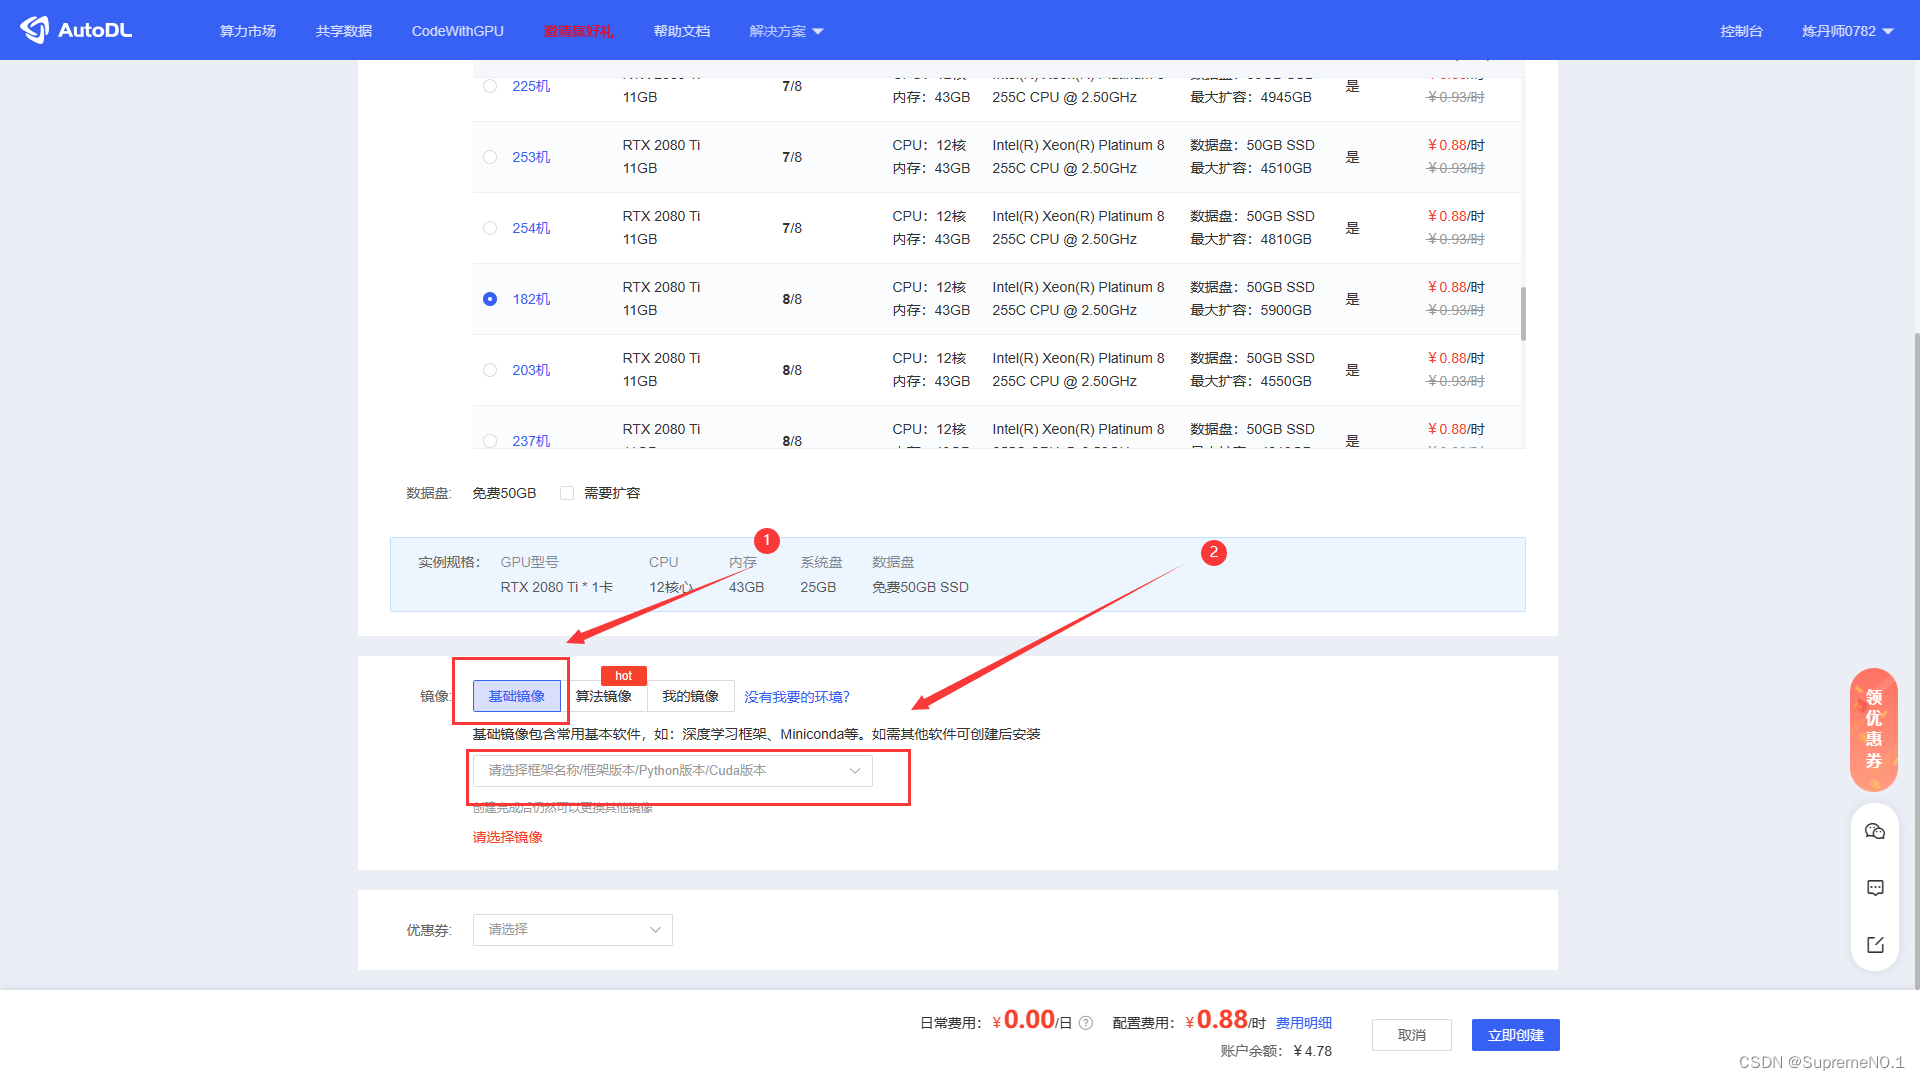Expand the 解决方案 menu
The image size is (1920, 1080).
coord(786,31)
